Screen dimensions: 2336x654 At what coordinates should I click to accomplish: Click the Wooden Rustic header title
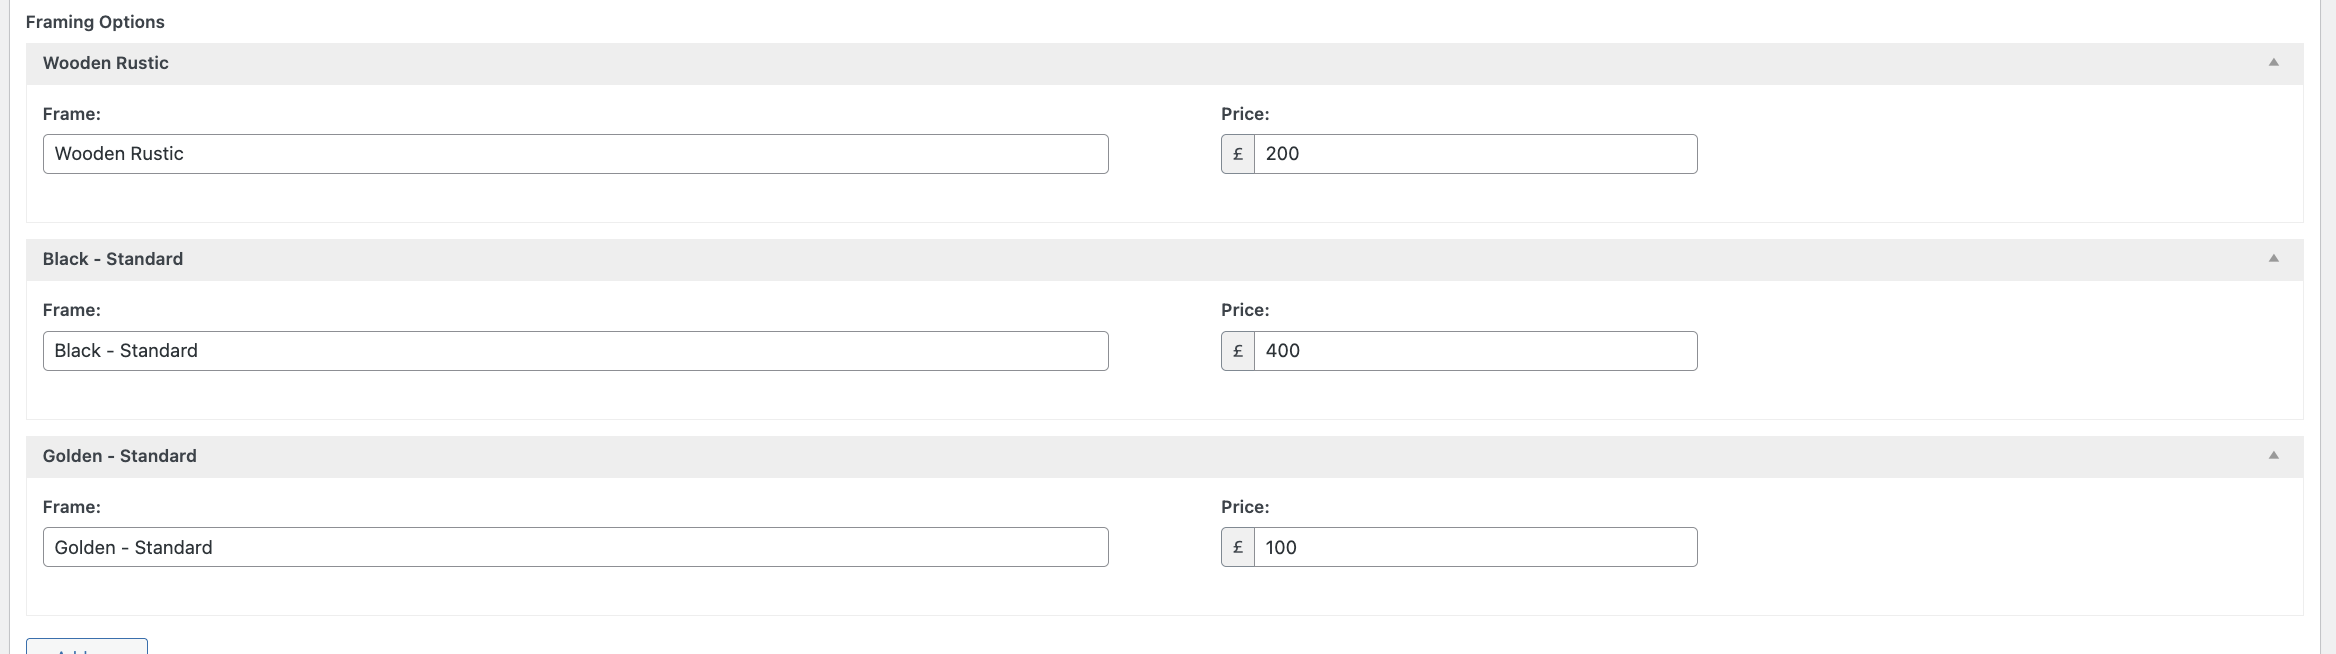coord(105,63)
